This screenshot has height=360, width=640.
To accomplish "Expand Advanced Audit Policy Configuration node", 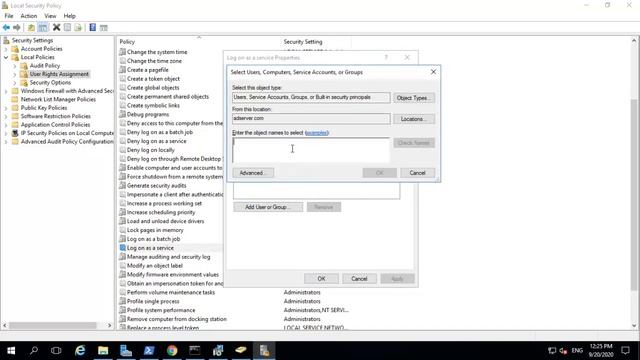I will pos(6,142).
